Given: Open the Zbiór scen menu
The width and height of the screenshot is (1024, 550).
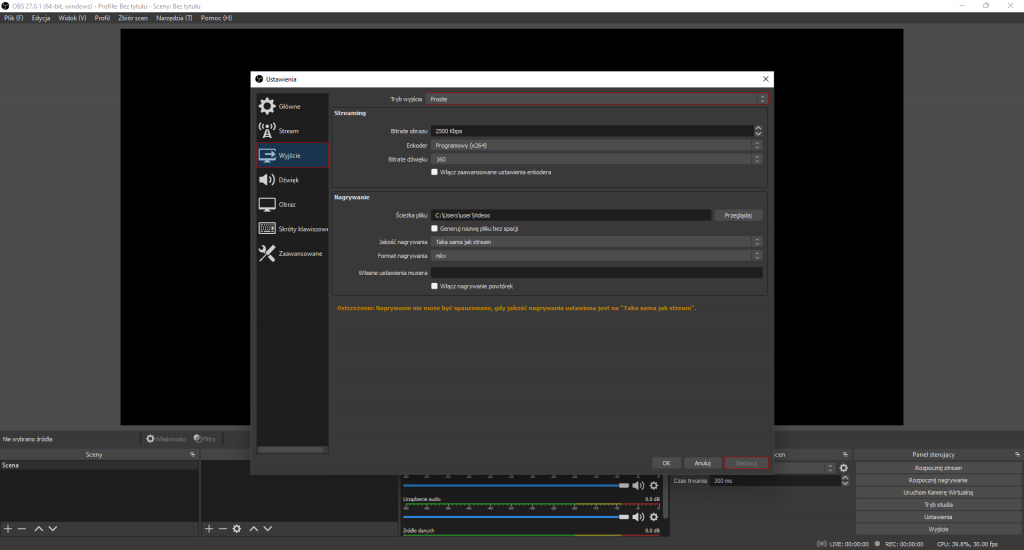Looking at the screenshot, I should pyautogui.click(x=133, y=18).
